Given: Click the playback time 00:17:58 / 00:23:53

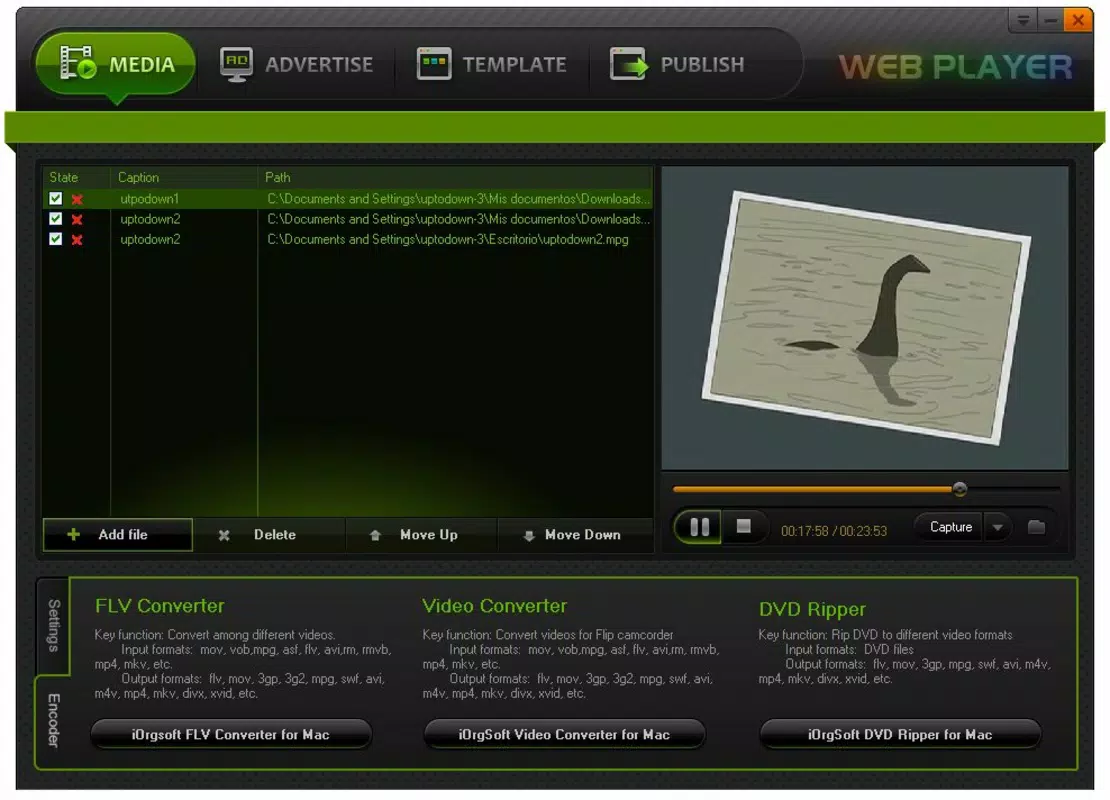Looking at the screenshot, I should point(833,531).
